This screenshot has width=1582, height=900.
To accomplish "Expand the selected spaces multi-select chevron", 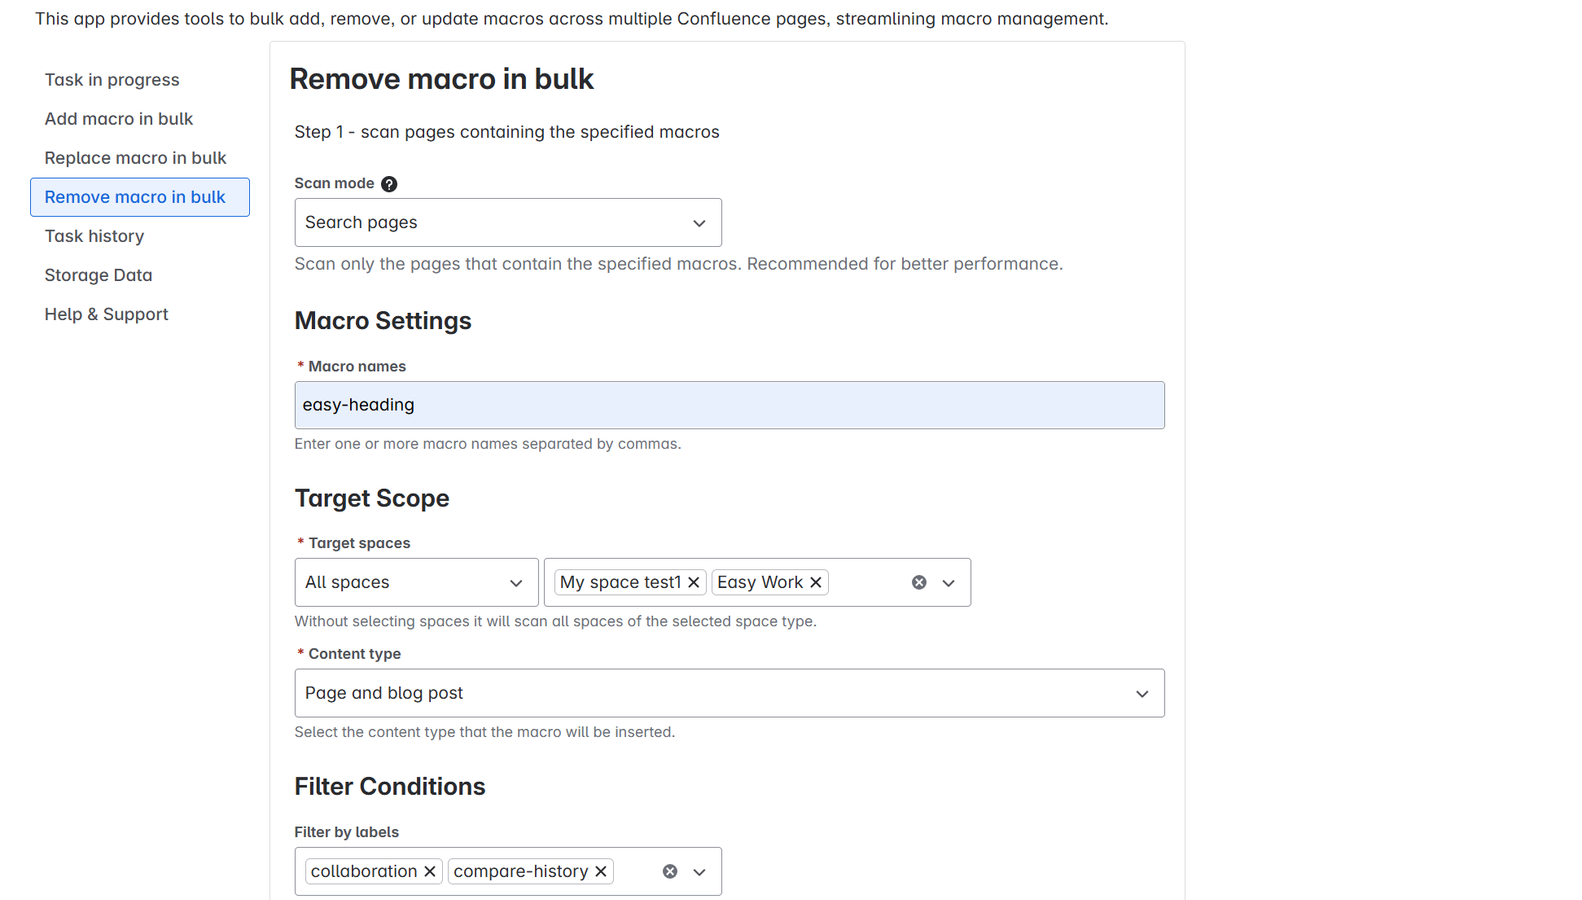I will [949, 582].
